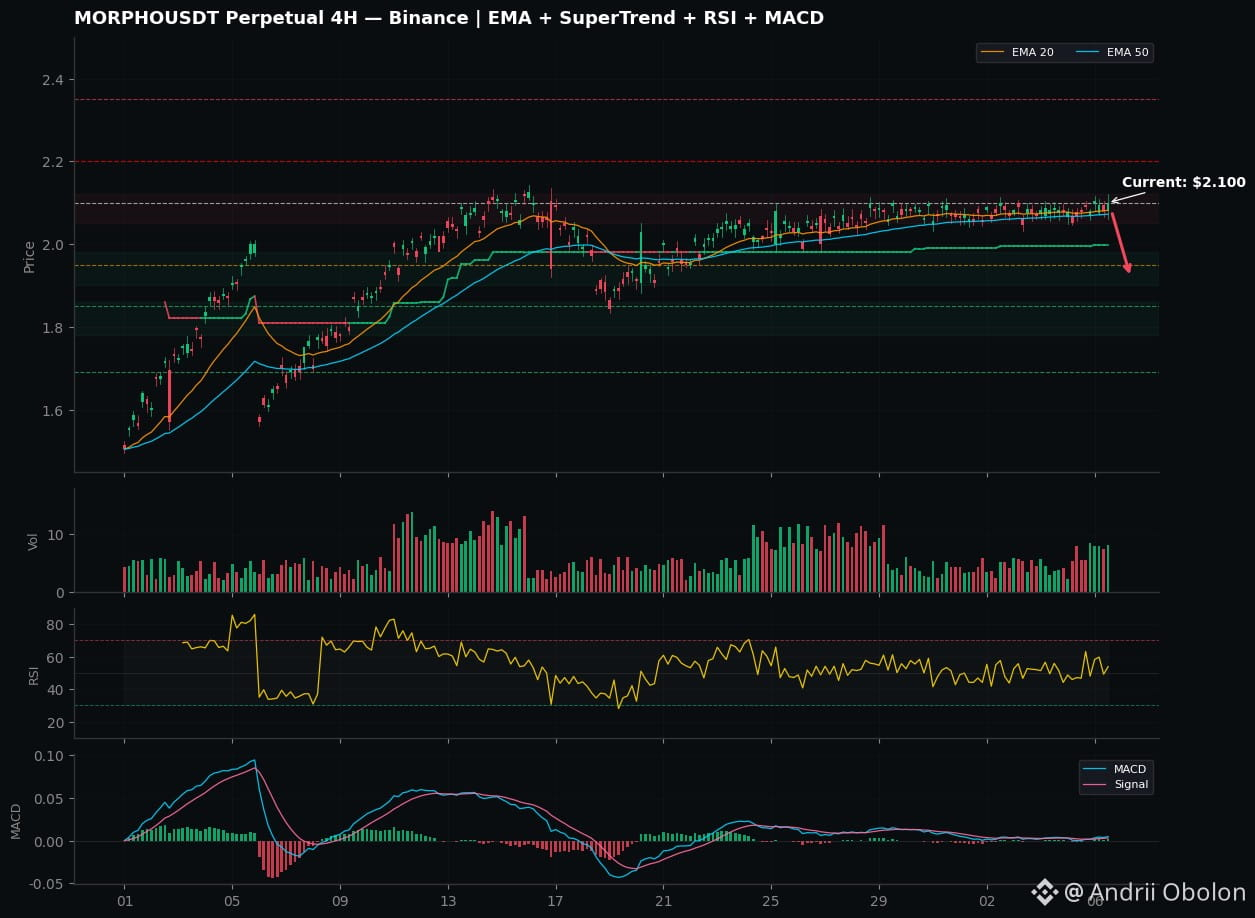Click the 60 tick on the RSI axis
This screenshot has width=1255, height=918.
pos(56,657)
